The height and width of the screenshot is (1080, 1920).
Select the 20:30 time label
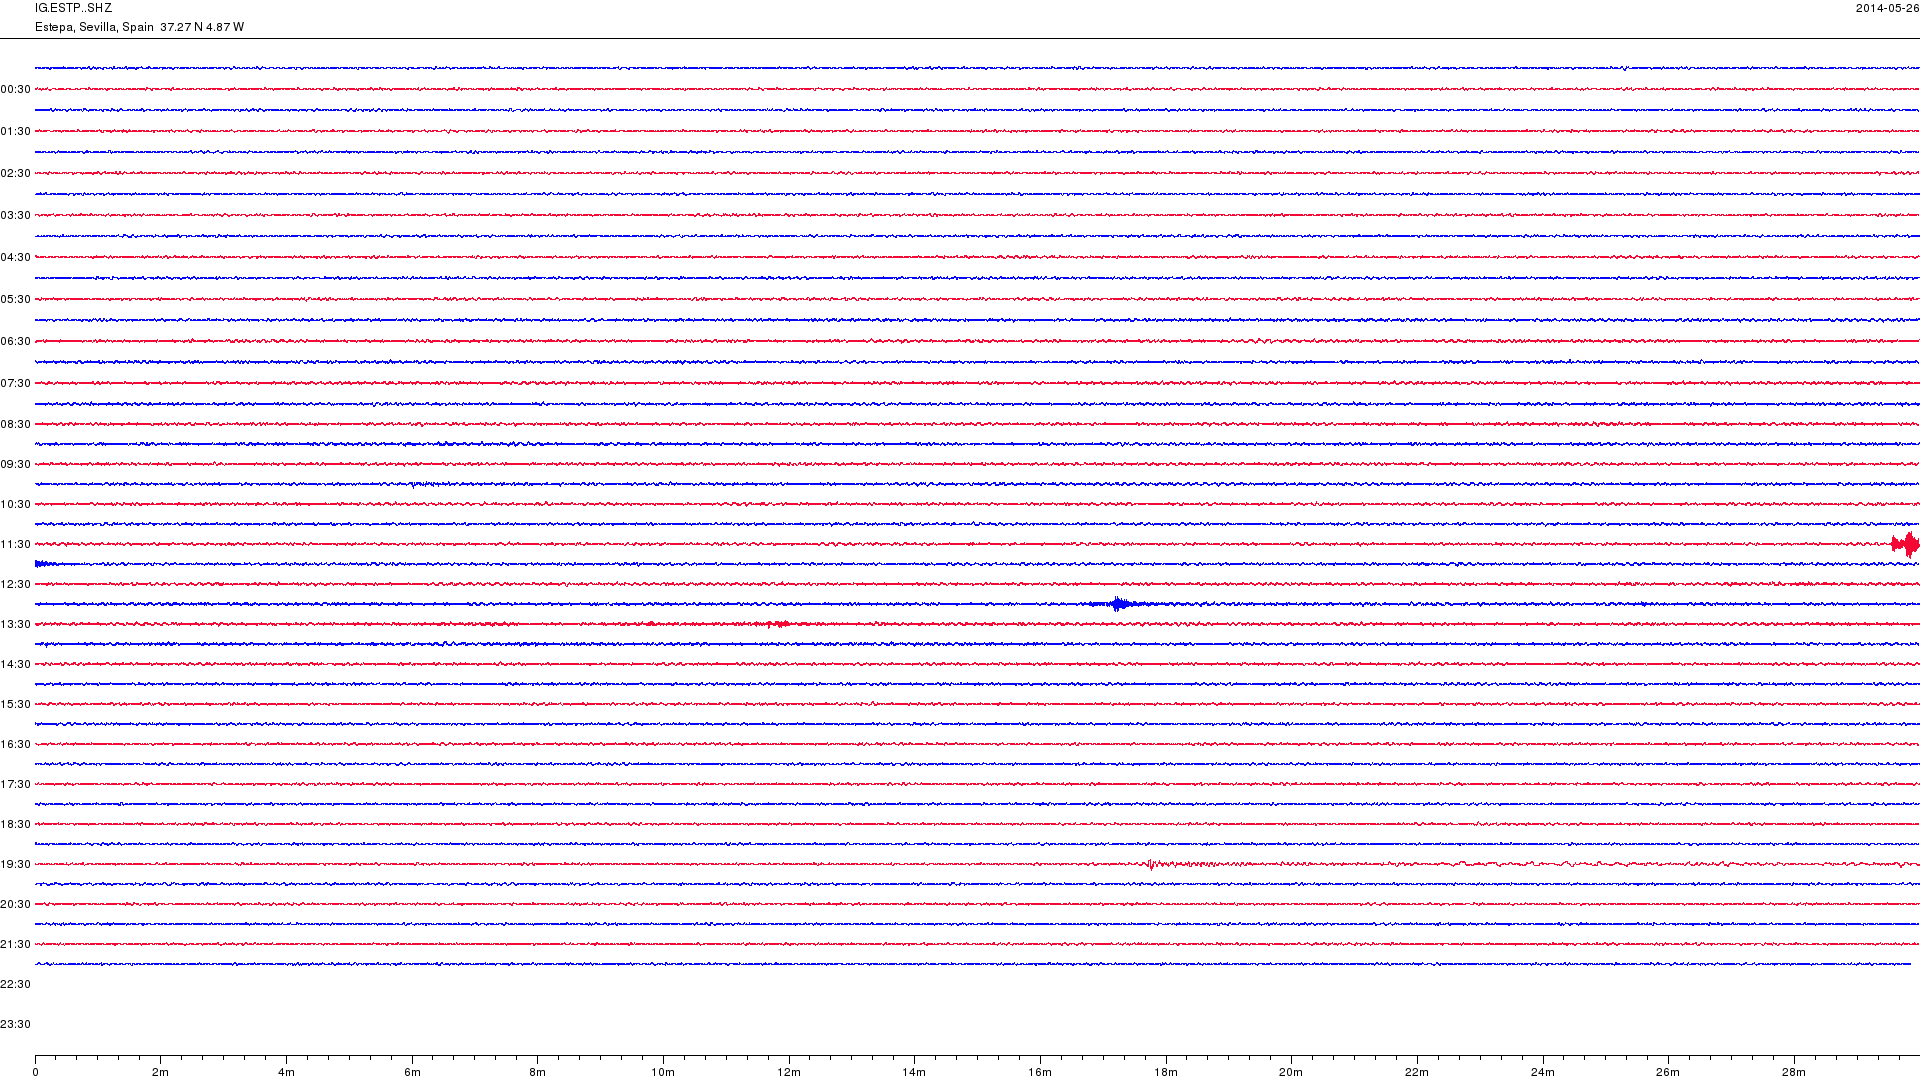tap(15, 905)
